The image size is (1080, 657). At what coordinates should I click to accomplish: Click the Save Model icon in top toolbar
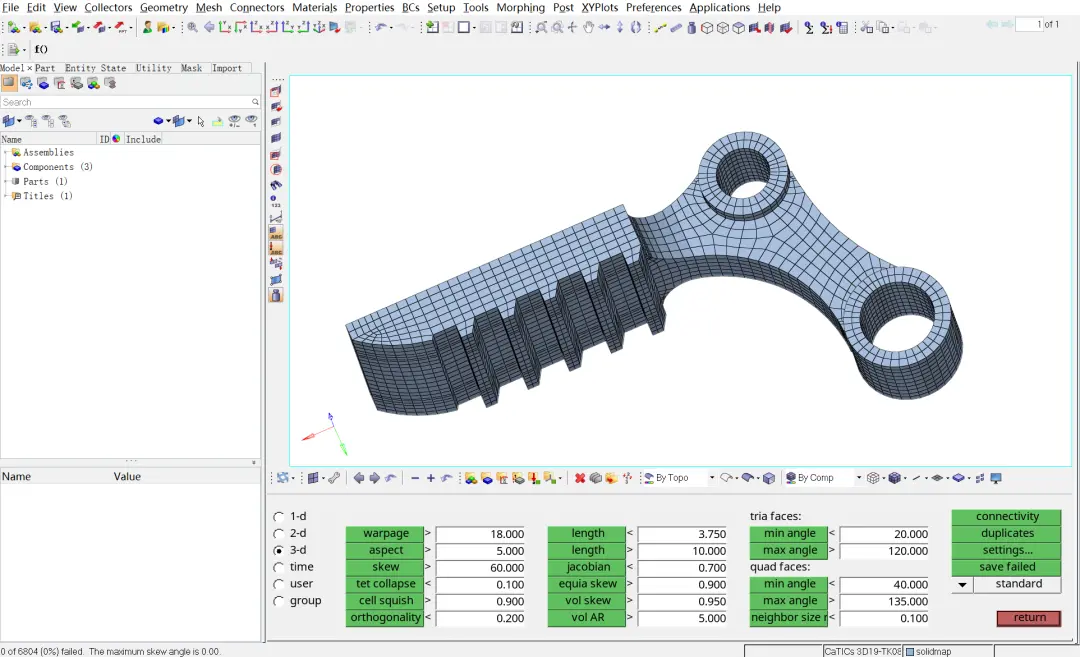[56, 28]
